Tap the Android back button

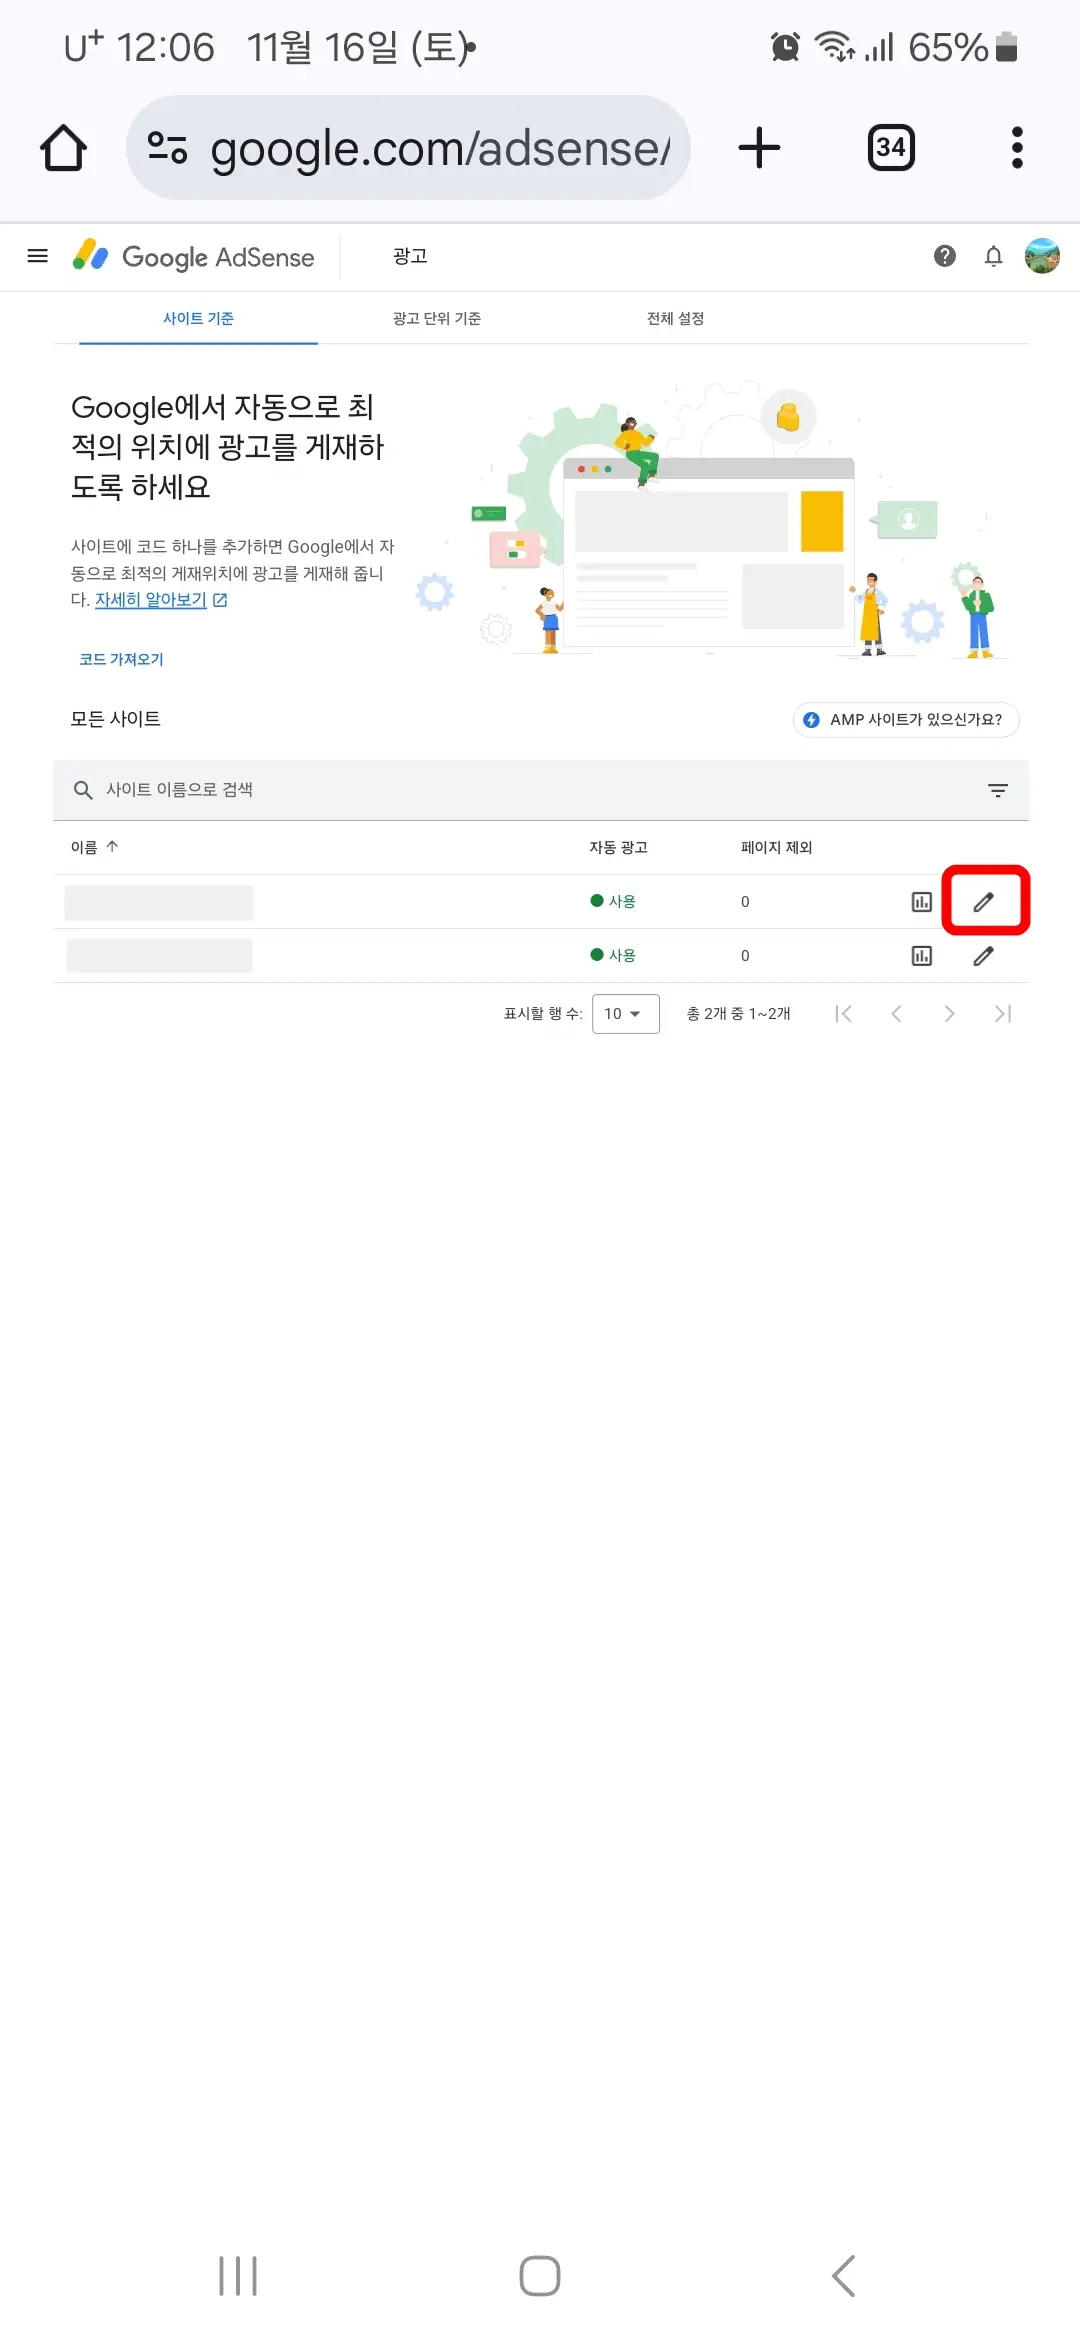pyautogui.click(x=843, y=2276)
